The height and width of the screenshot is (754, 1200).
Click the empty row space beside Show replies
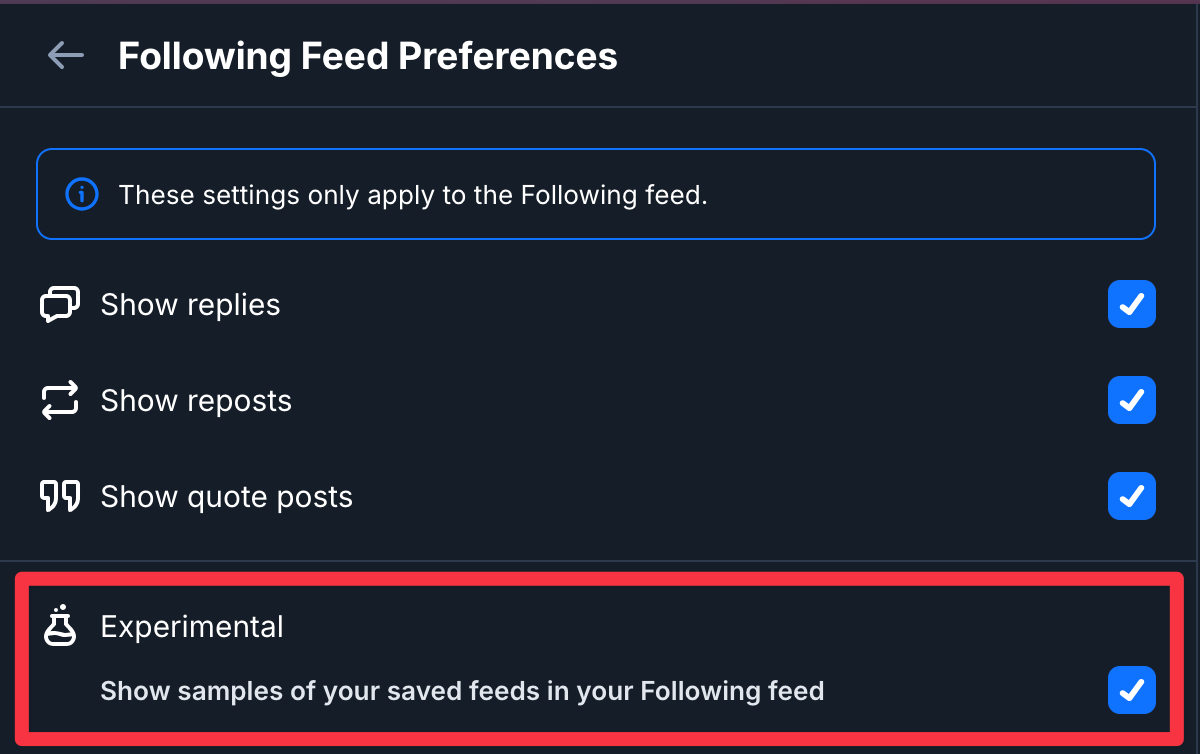pyautogui.click(x=690, y=305)
